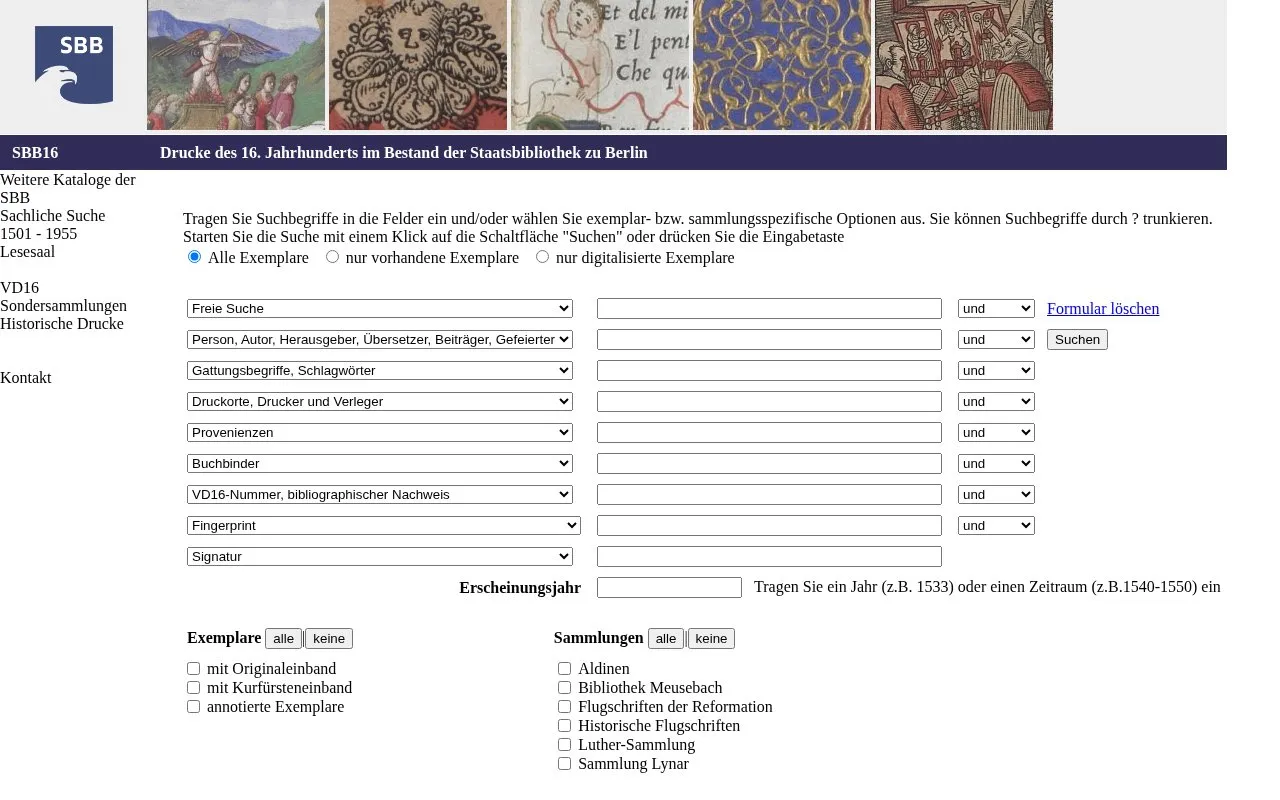Open Sondersammlungen Historische Drucke link
This screenshot has width=1280, height=800.
pos(64,315)
